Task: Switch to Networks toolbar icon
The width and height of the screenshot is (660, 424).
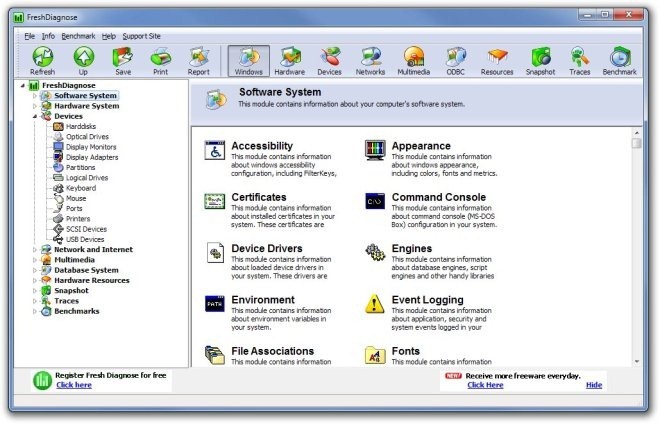Action: [x=370, y=61]
